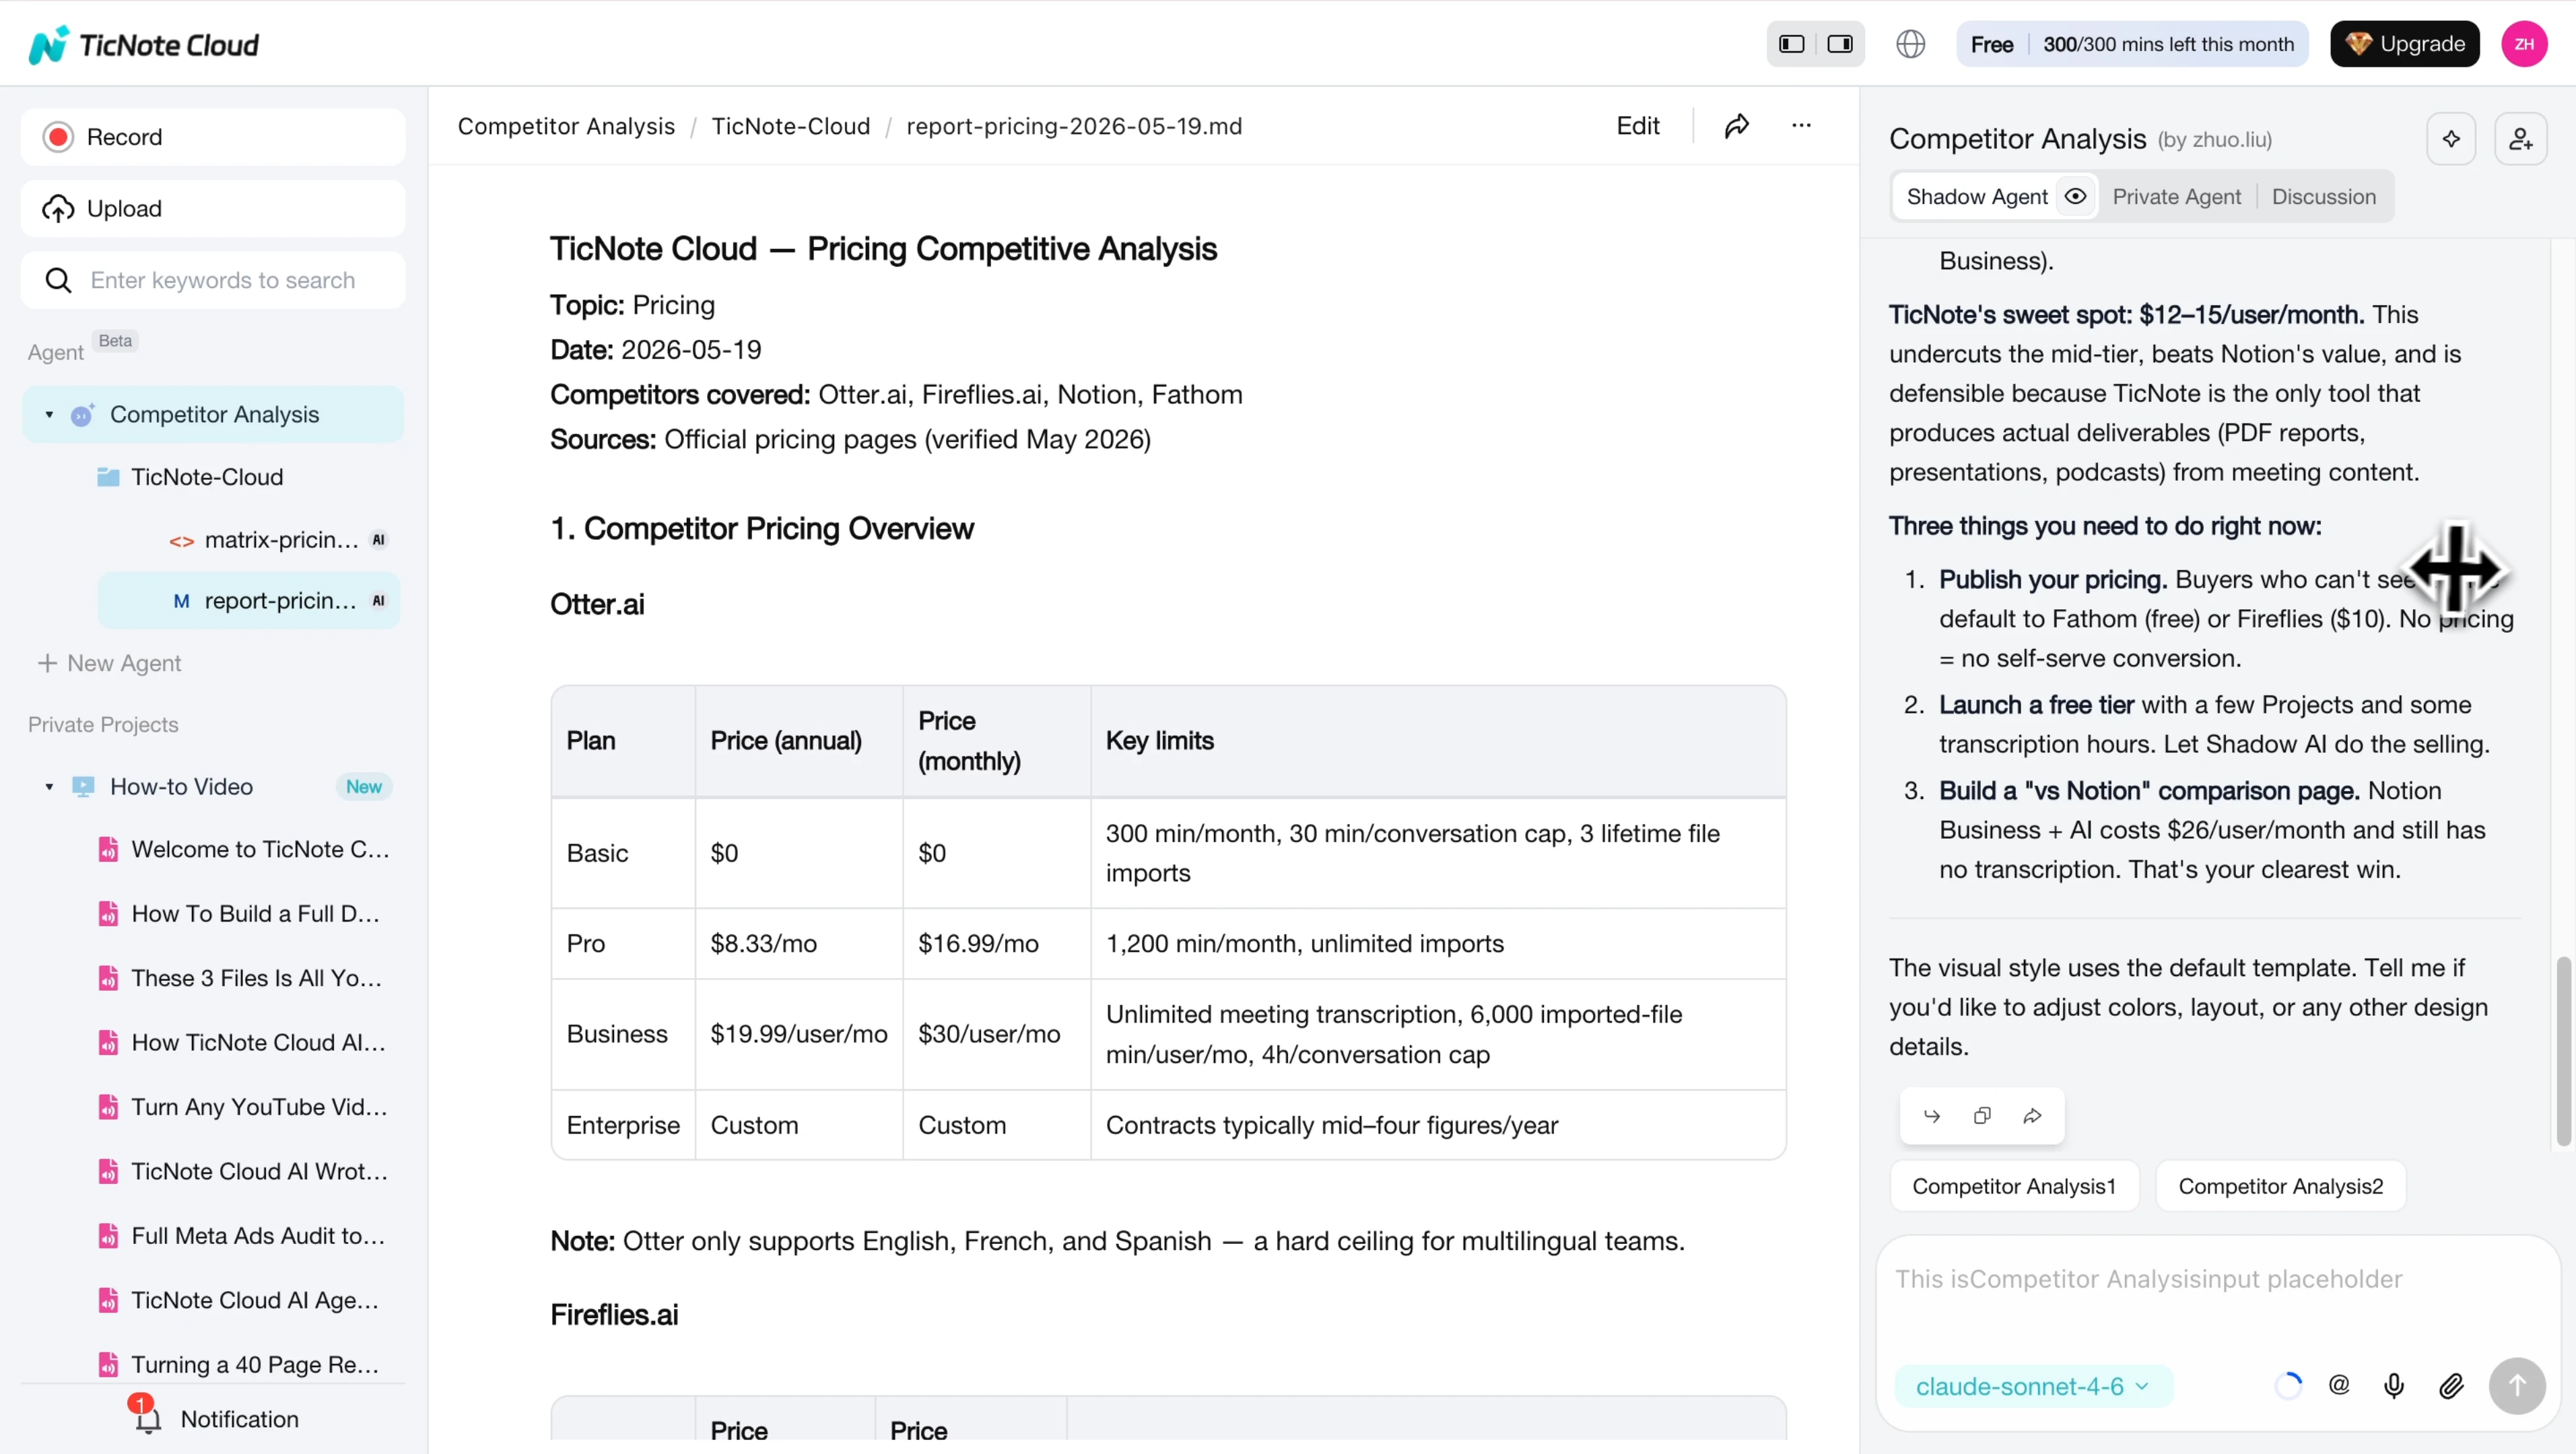This screenshot has width=2576, height=1454.
Task: Open the TicNote Cloud AI Age... file
Action: 245,1301
